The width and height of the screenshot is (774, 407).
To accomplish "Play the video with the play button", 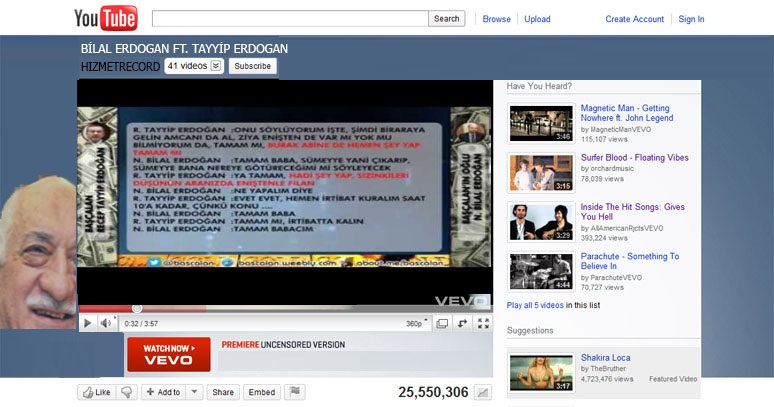I will tap(87, 323).
